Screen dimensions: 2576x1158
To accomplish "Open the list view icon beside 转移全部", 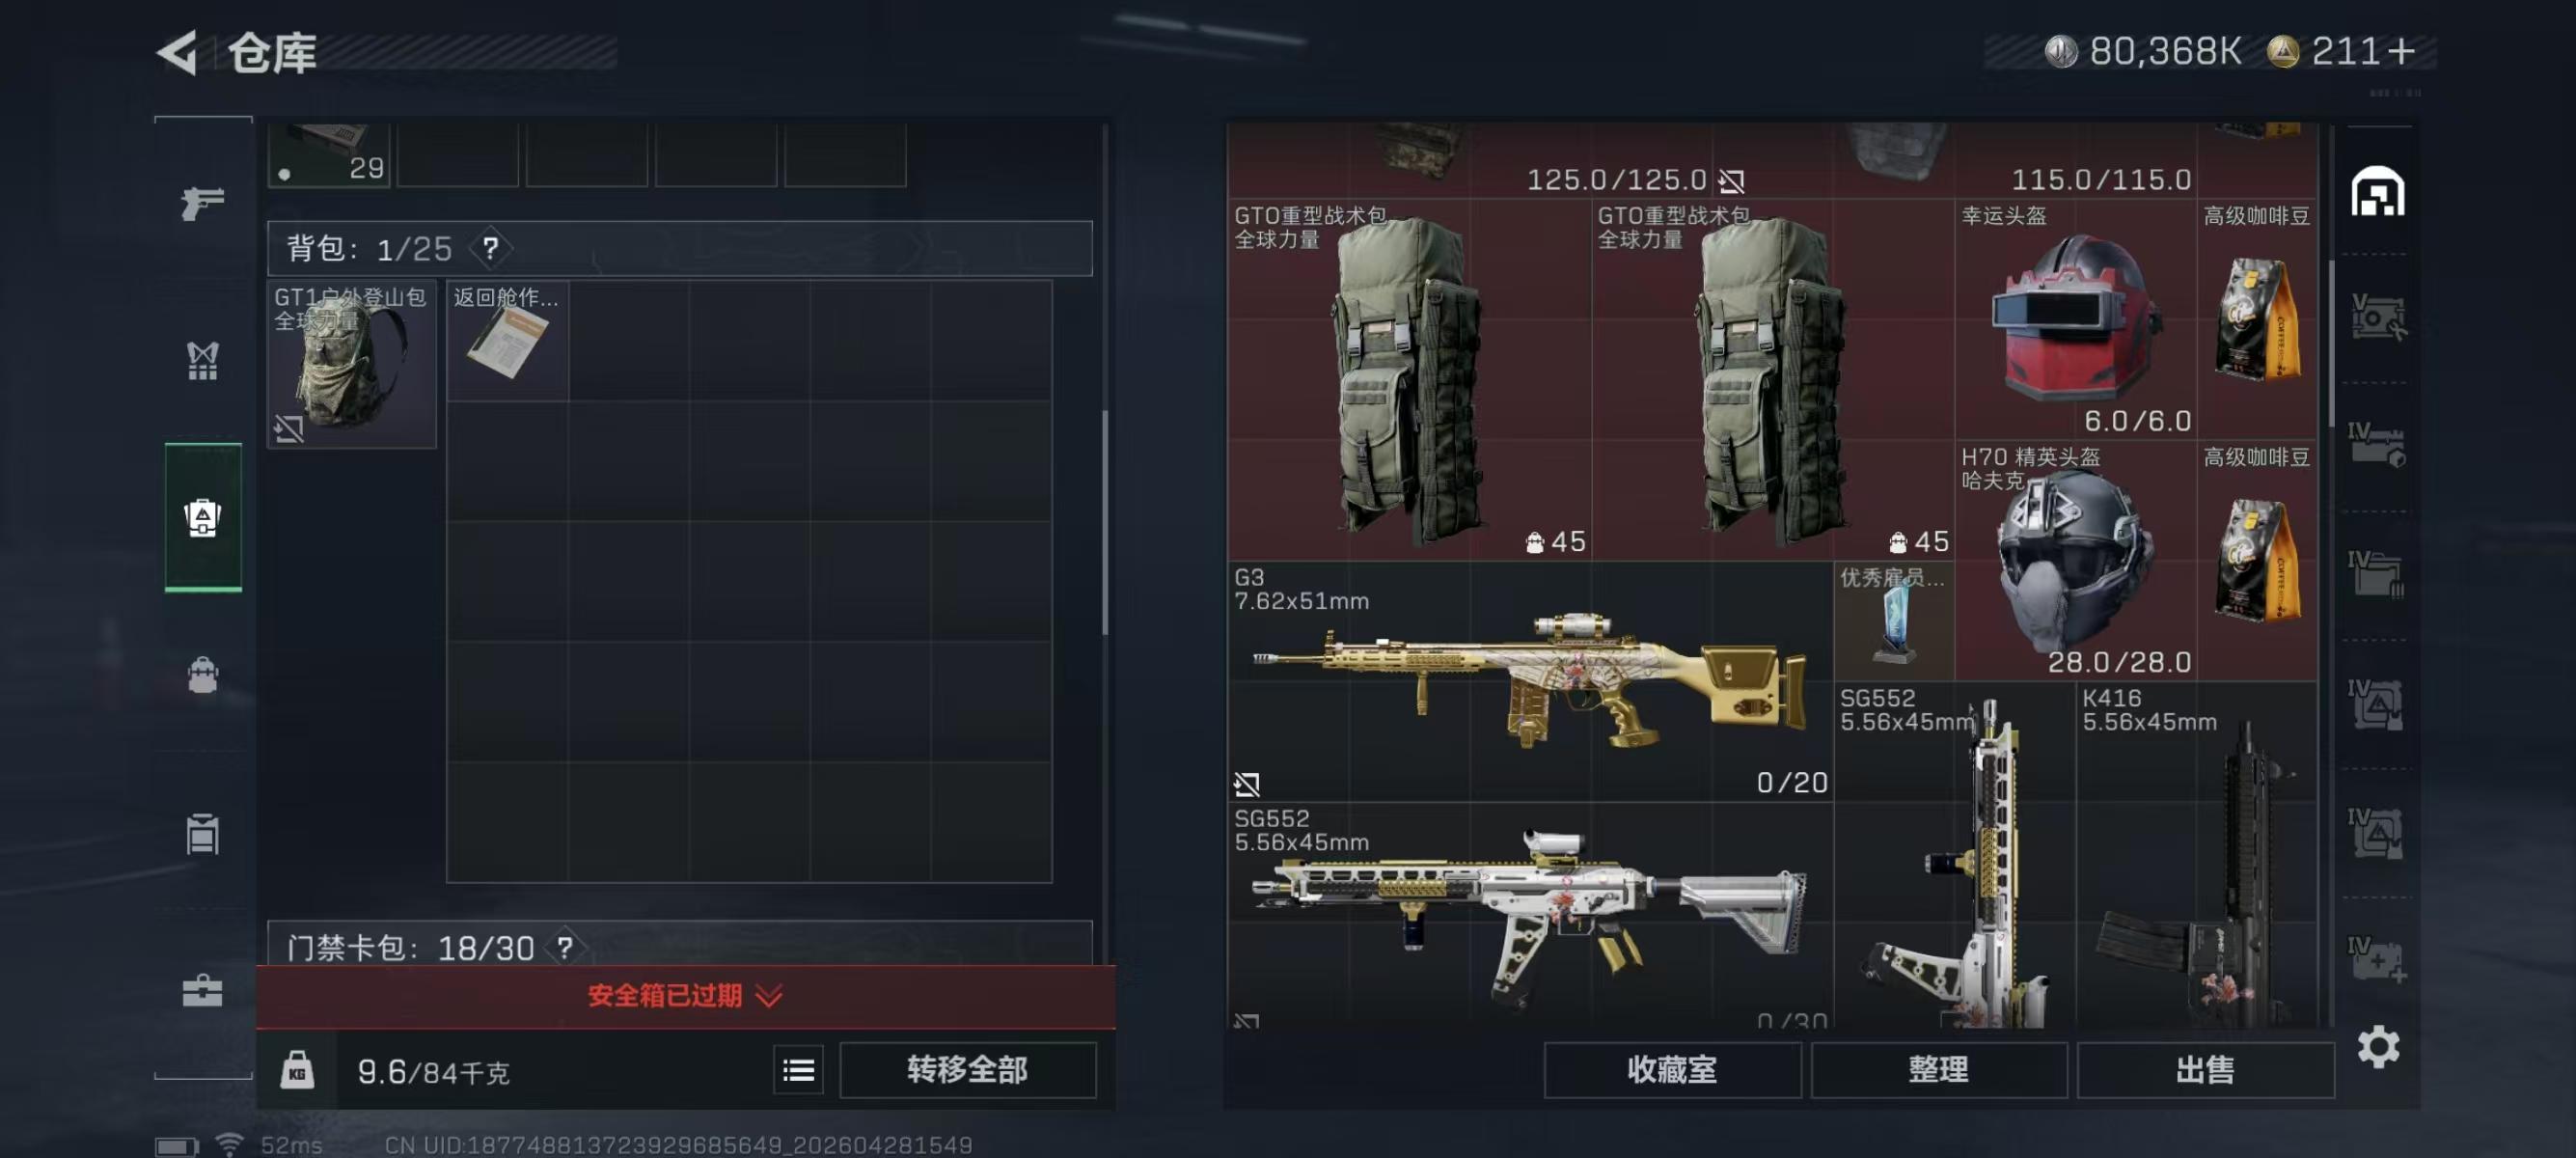I will tap(798, 1071).
